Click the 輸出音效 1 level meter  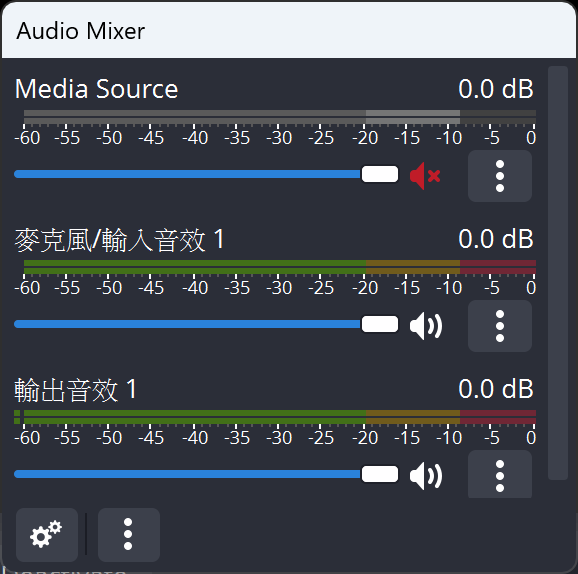click(275, 417)
